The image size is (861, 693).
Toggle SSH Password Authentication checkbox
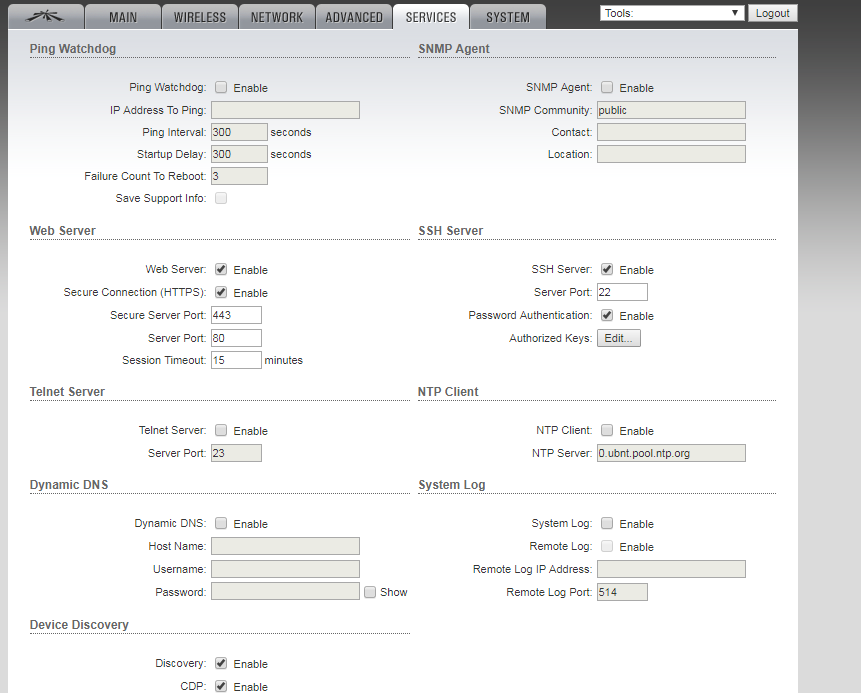[x=607, y=316]
